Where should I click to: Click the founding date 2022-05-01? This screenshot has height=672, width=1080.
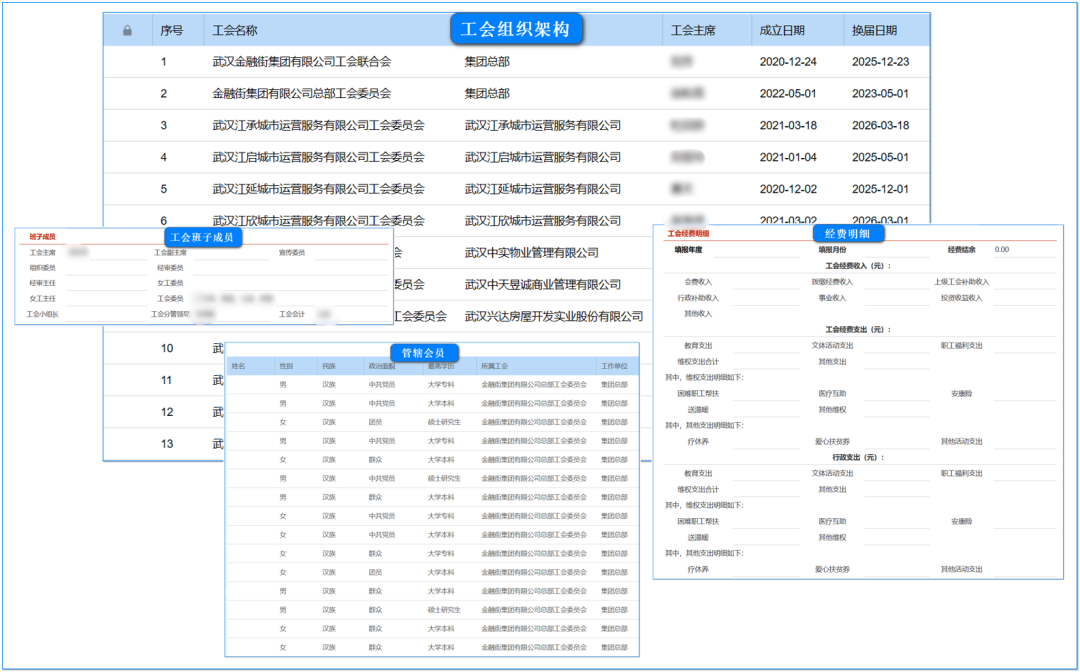click(x=788, y=94)
